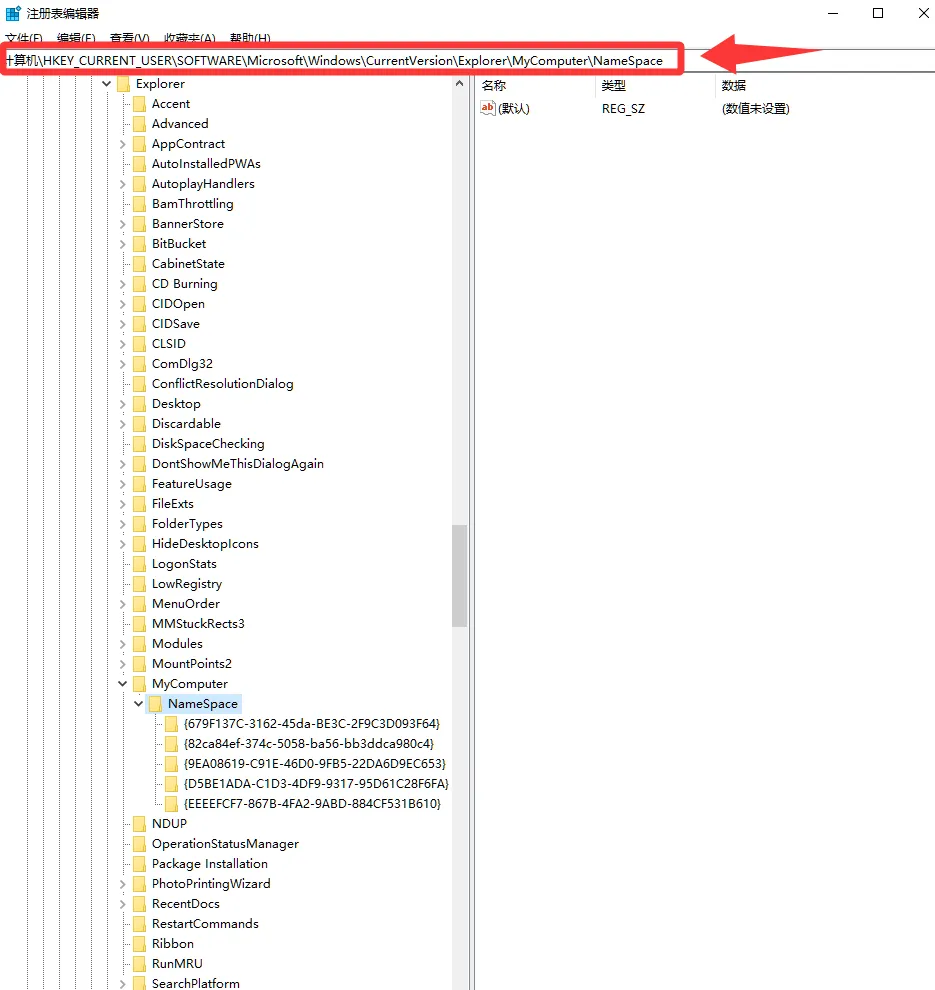Click the folder icon next to Modules

(x=140, y=643)
